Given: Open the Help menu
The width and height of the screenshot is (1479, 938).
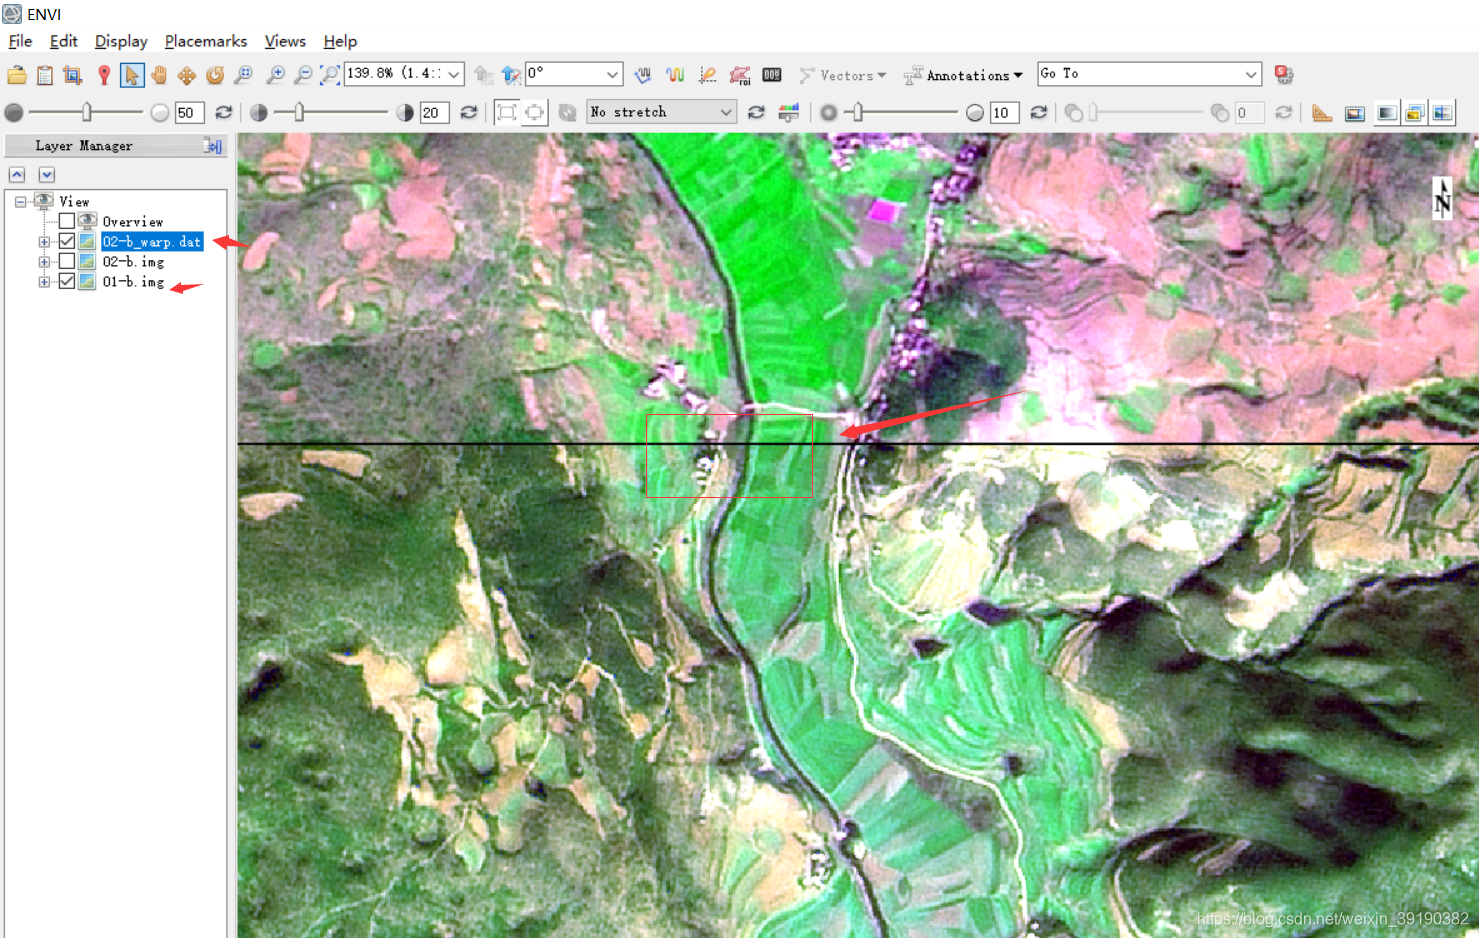Looking at the screenshot, I should 340,41.
